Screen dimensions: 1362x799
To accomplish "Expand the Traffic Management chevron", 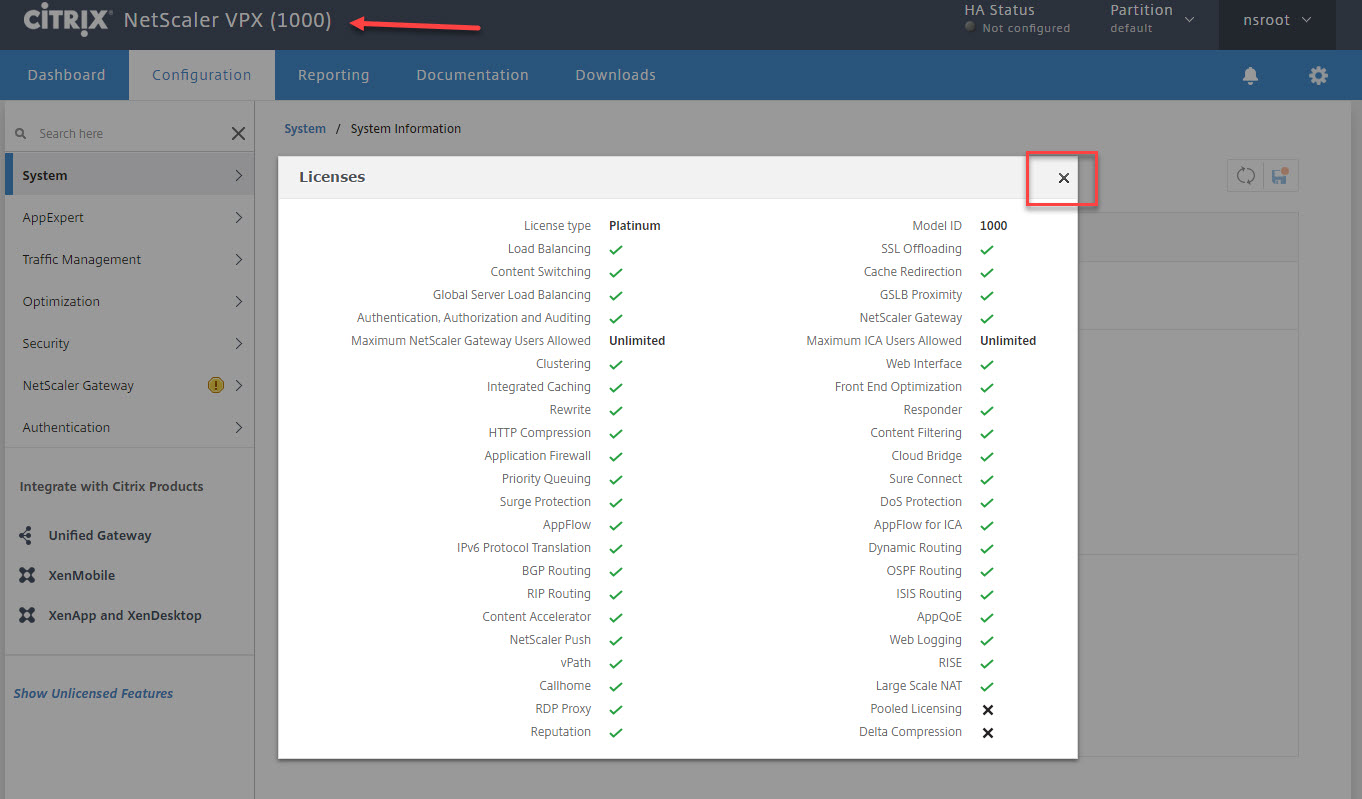I will (x=238, y=259).
